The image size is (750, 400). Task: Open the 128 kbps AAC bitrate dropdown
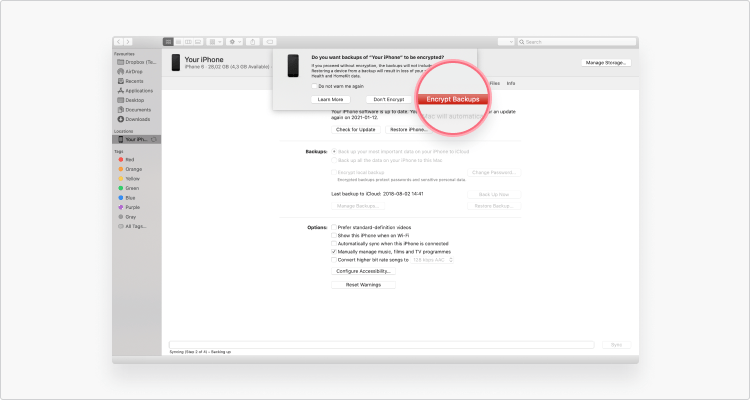(x=432, y=260)
